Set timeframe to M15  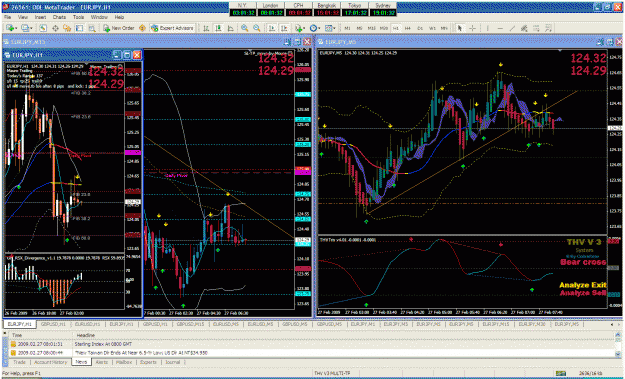click(x=371, y=28)
